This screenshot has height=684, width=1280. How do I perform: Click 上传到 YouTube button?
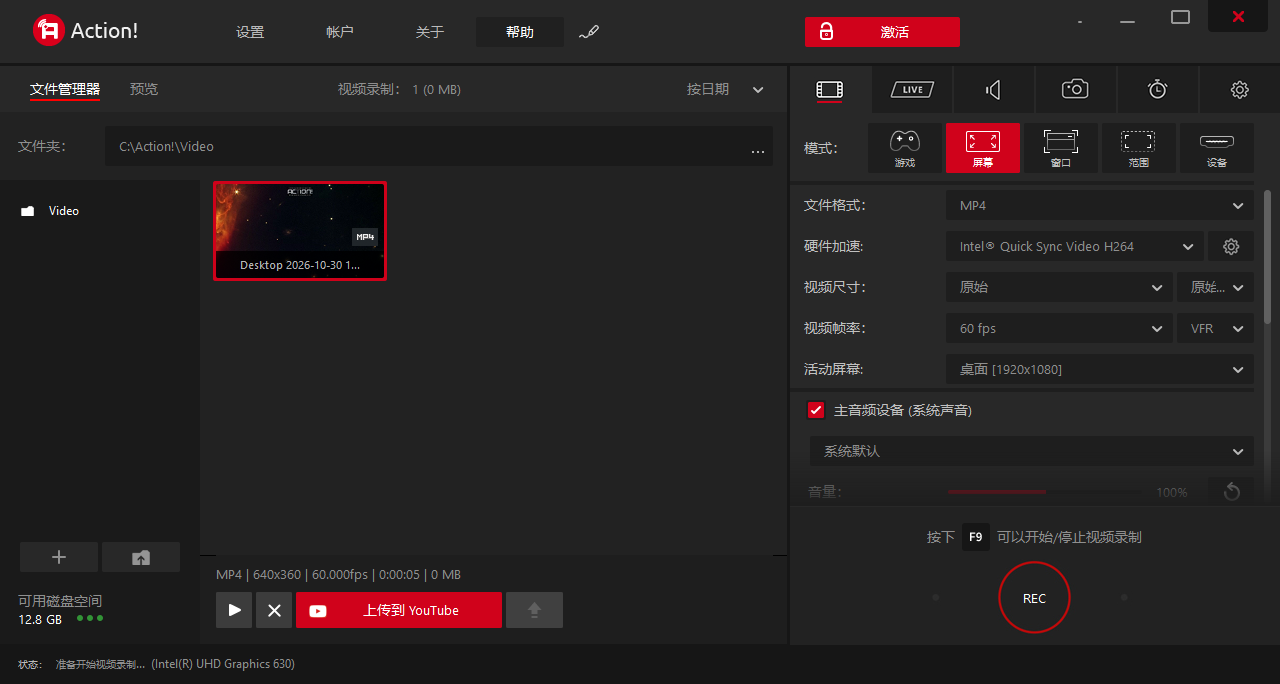point(399,610)
